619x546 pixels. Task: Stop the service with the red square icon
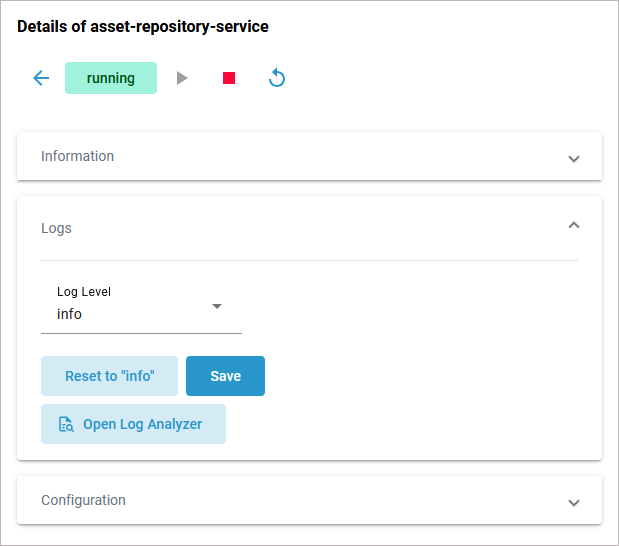(229, 78)
